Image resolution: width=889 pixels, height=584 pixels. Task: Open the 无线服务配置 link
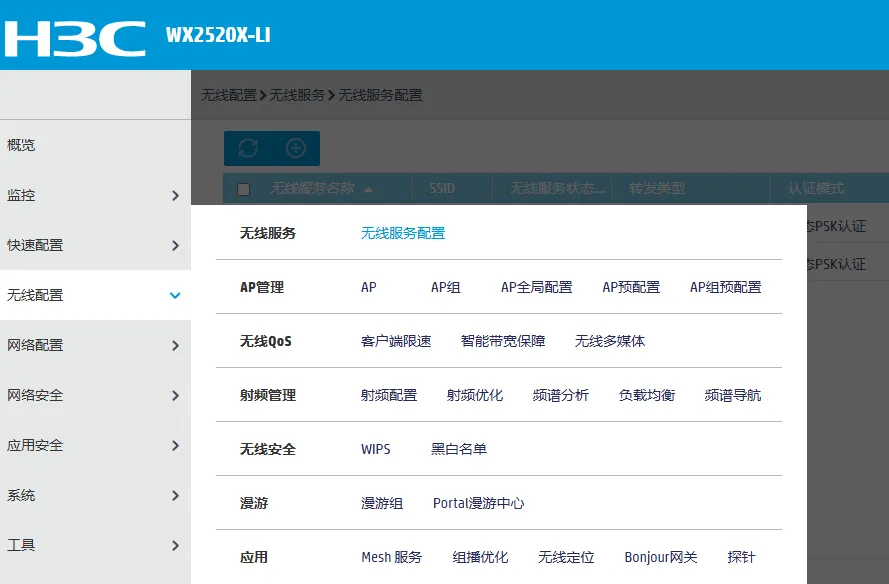403,233
